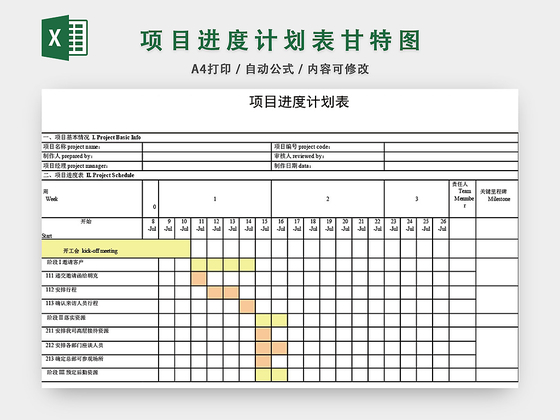560x420 pixels.
Task: Click the empty field beside project manager
Action: pyautogui.click(x=207, y=166)
